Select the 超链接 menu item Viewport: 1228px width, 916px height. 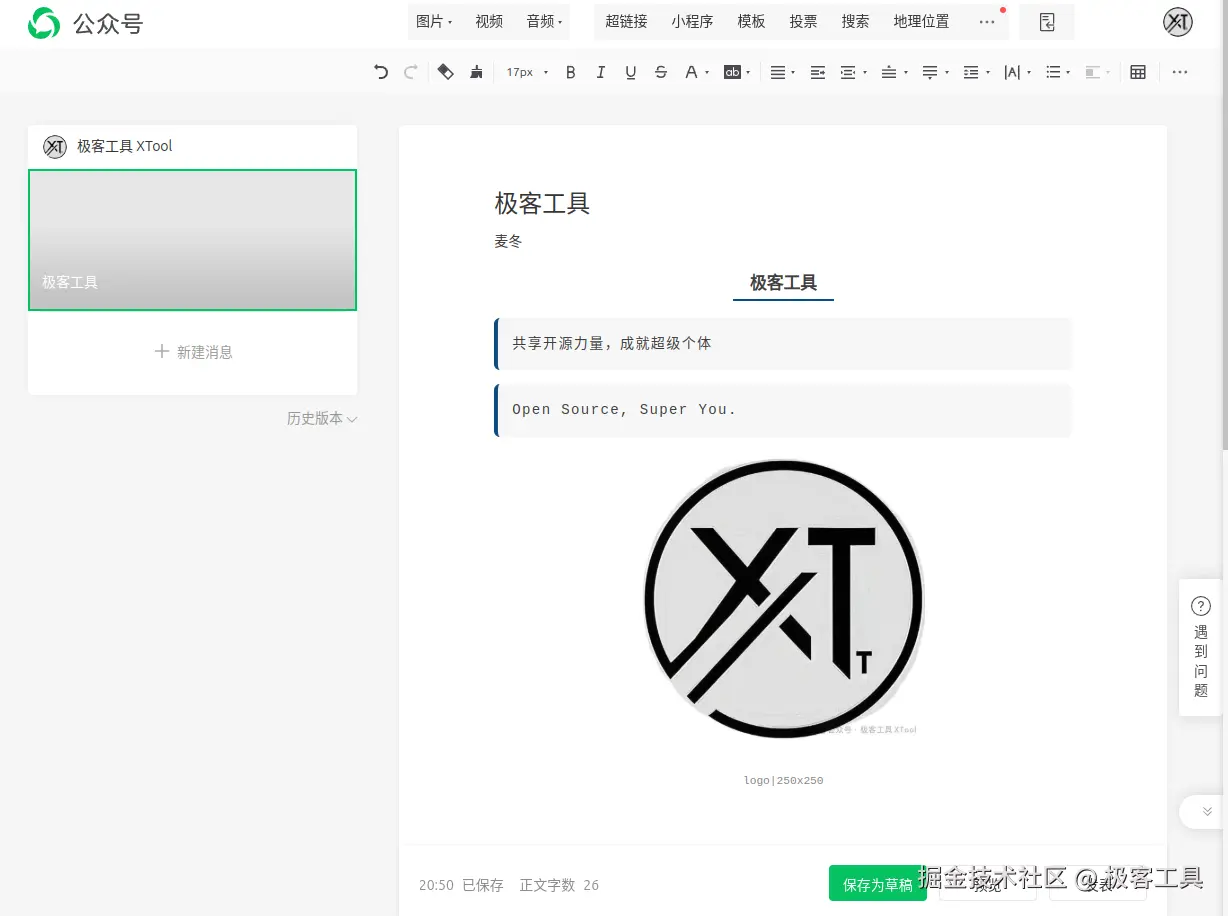(x=627, y=21)
